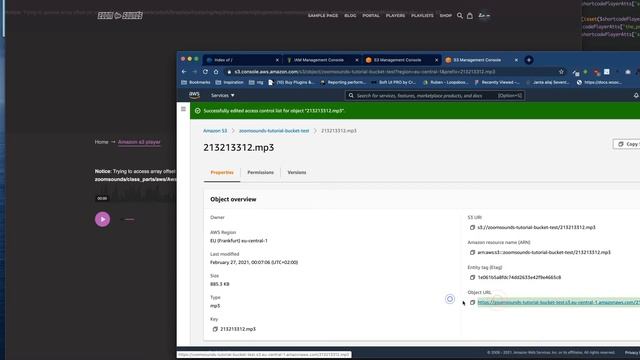The width and height of the screenshot is (640, 360).
Task: Open SHOP menu item on ZoomSounds site
Action: 446,16
